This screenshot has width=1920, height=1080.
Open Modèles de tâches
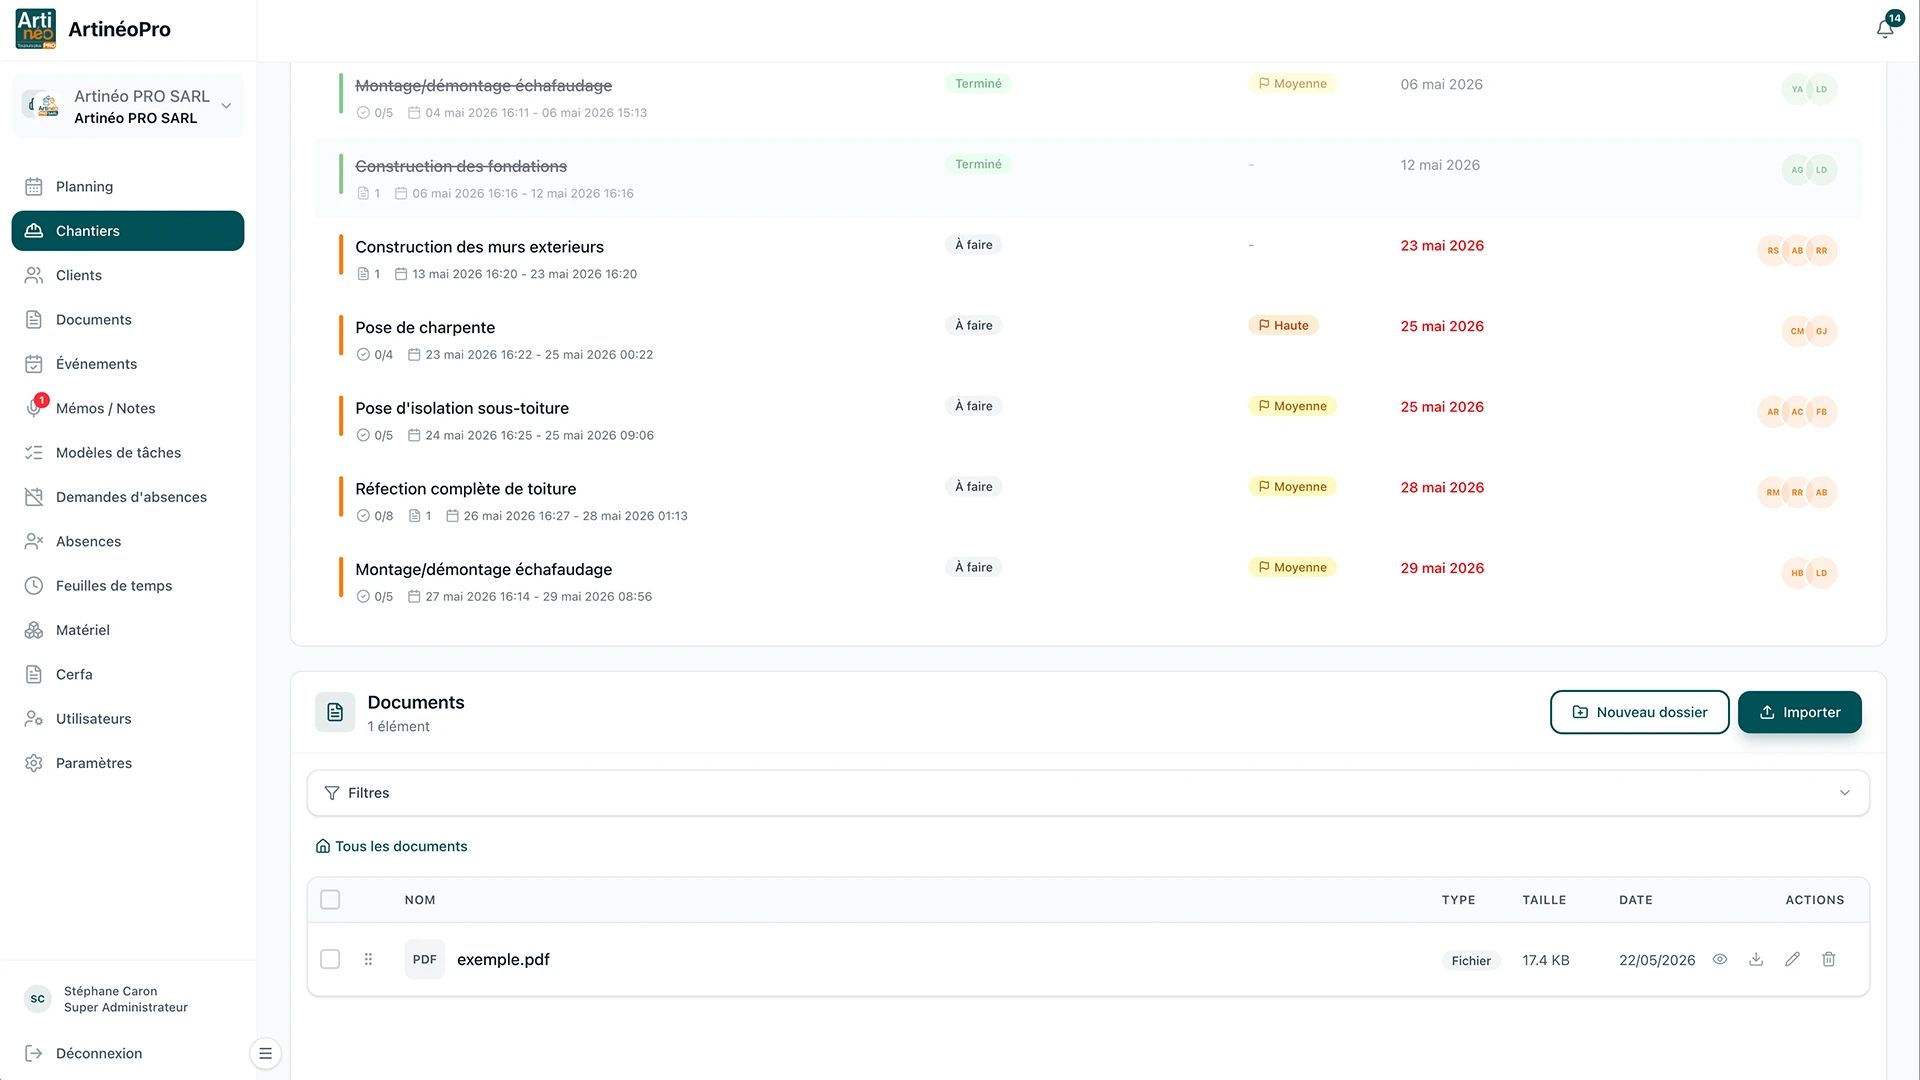128,453
